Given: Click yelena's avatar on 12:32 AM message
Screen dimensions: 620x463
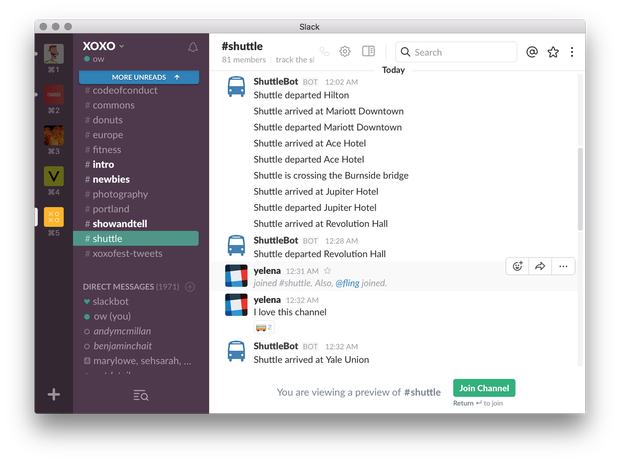Looking at the screenshot, I should pyautogui.click(x=236, y=305).
